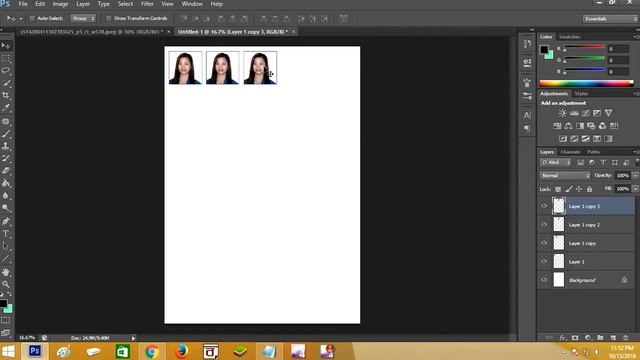Viewport: 640px width, 360px height.
Task: Open the Essentials workspace dropdown
Action: 610,19
